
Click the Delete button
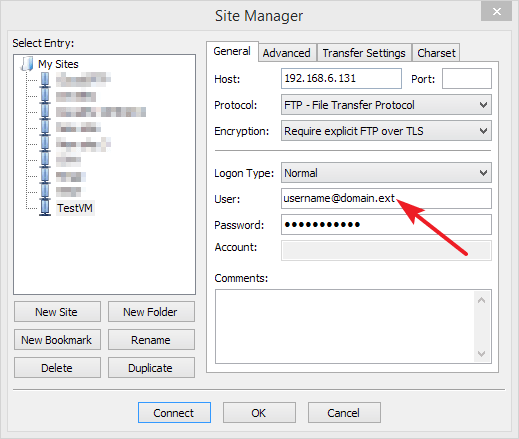pos(57,368)
